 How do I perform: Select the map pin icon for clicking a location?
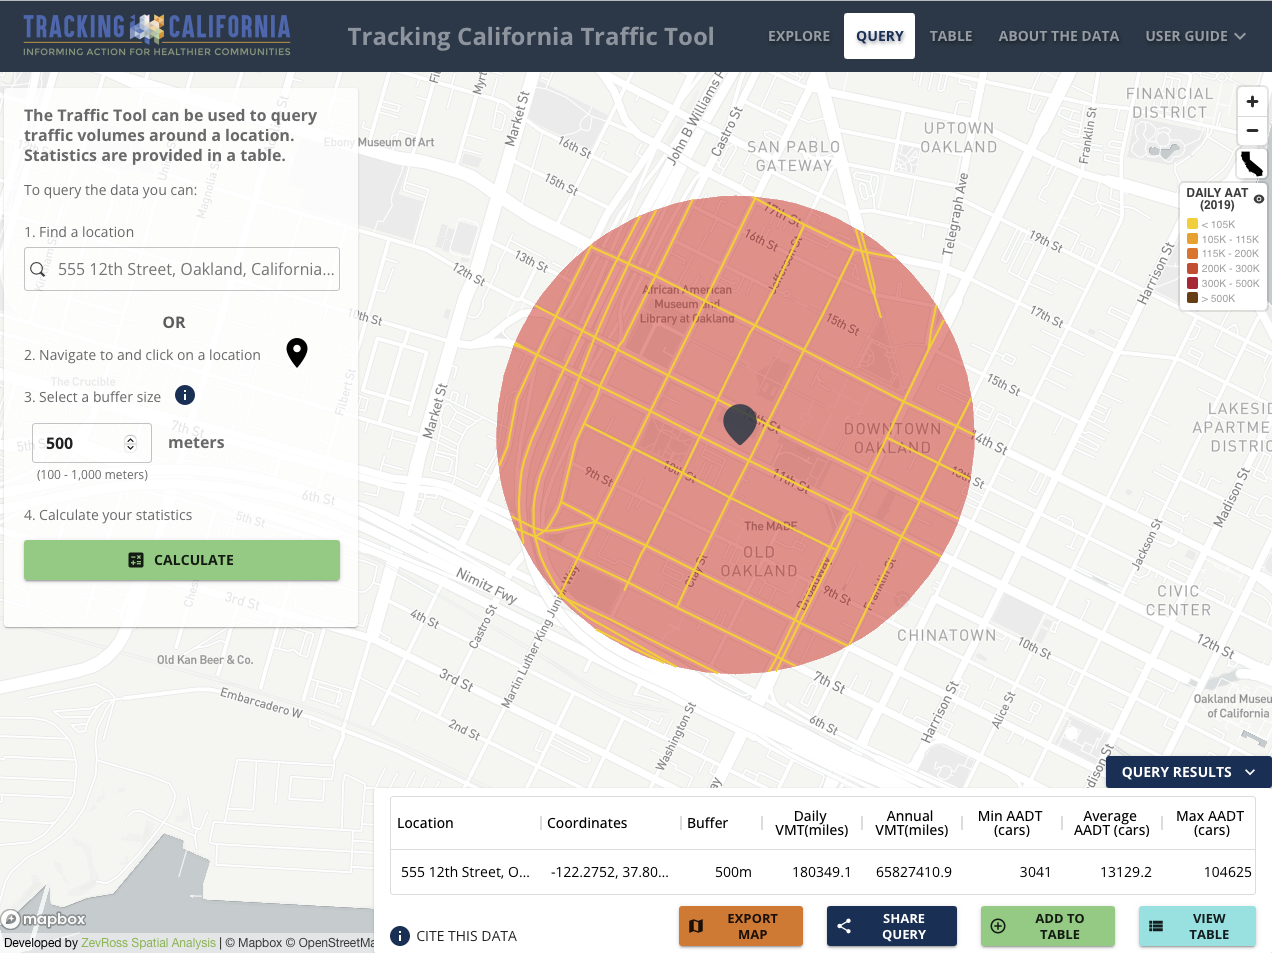[x=297, y=352]
